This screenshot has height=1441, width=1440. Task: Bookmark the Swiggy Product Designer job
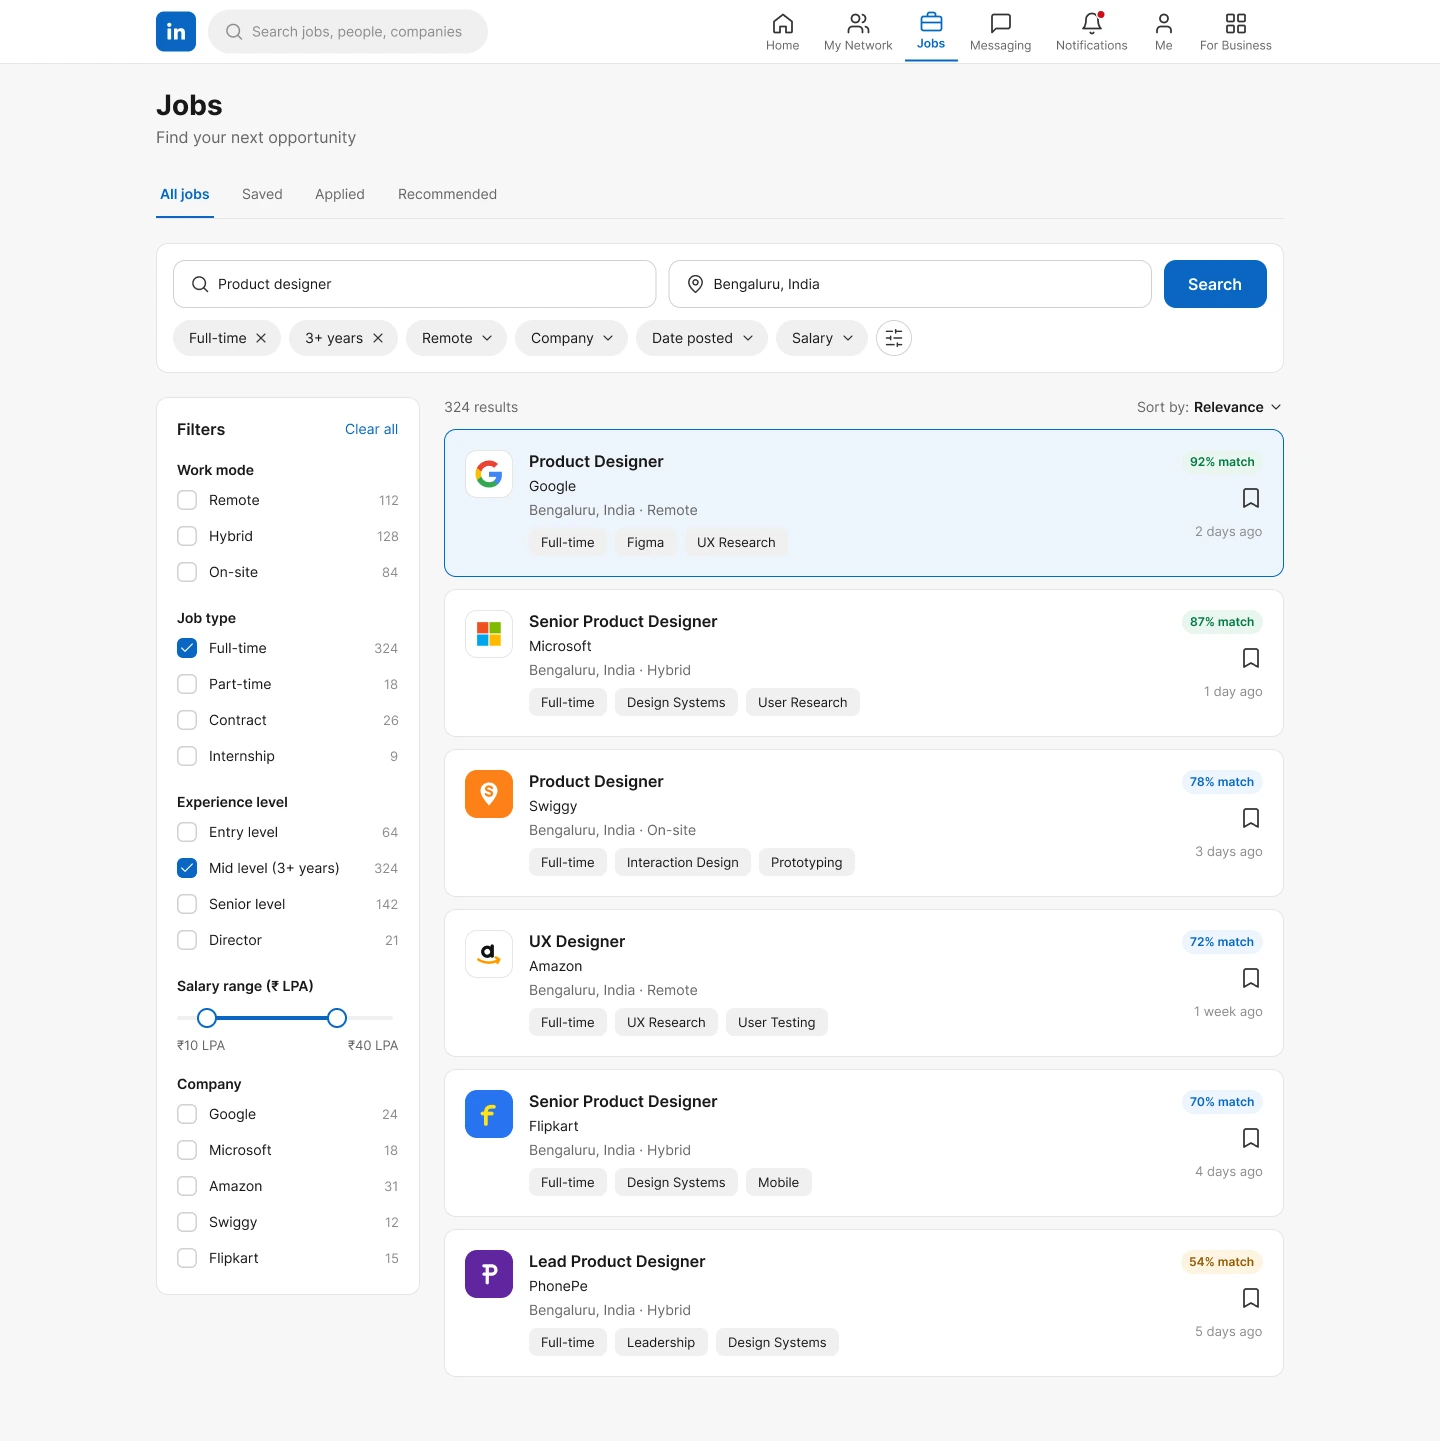click(1251, 818)
